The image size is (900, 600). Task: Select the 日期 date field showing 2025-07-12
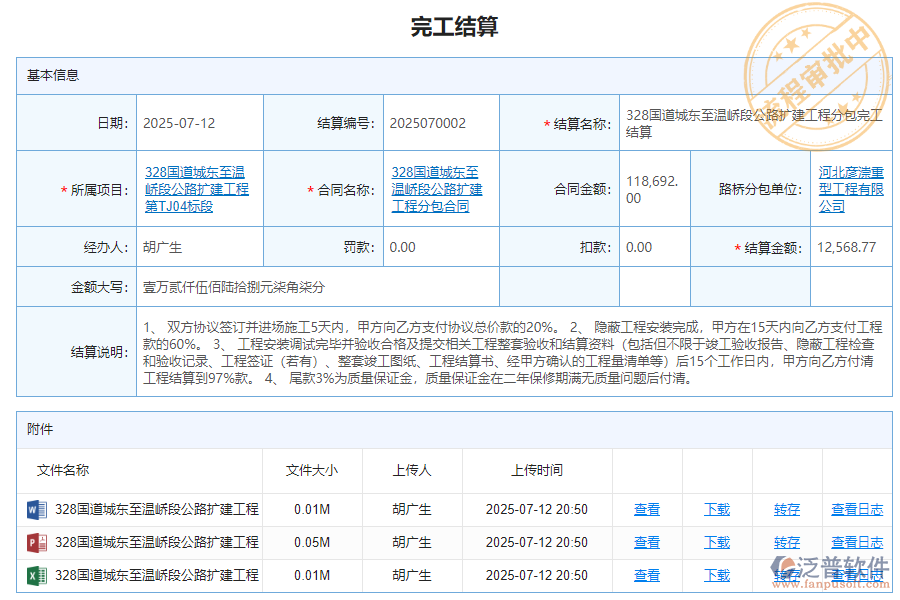pos(180,122)
